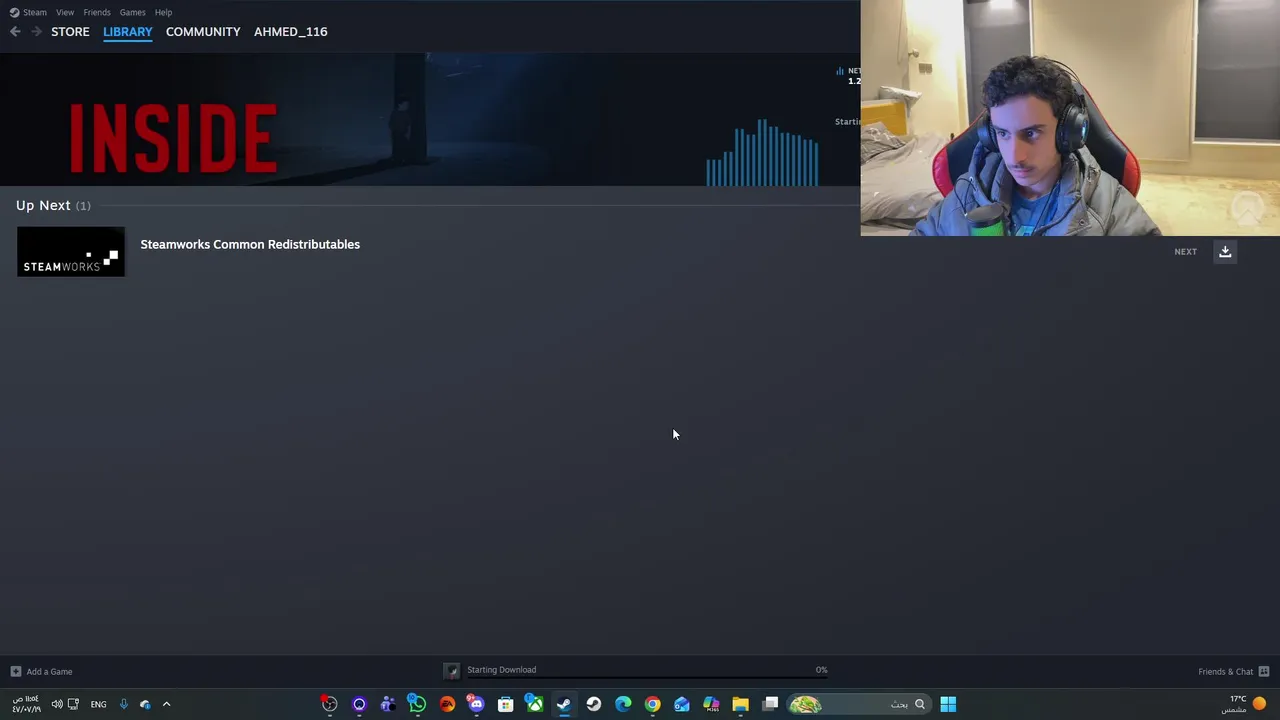Open Microsoft Store from taskbar
1280x720 pixels.
coord(505,704)
